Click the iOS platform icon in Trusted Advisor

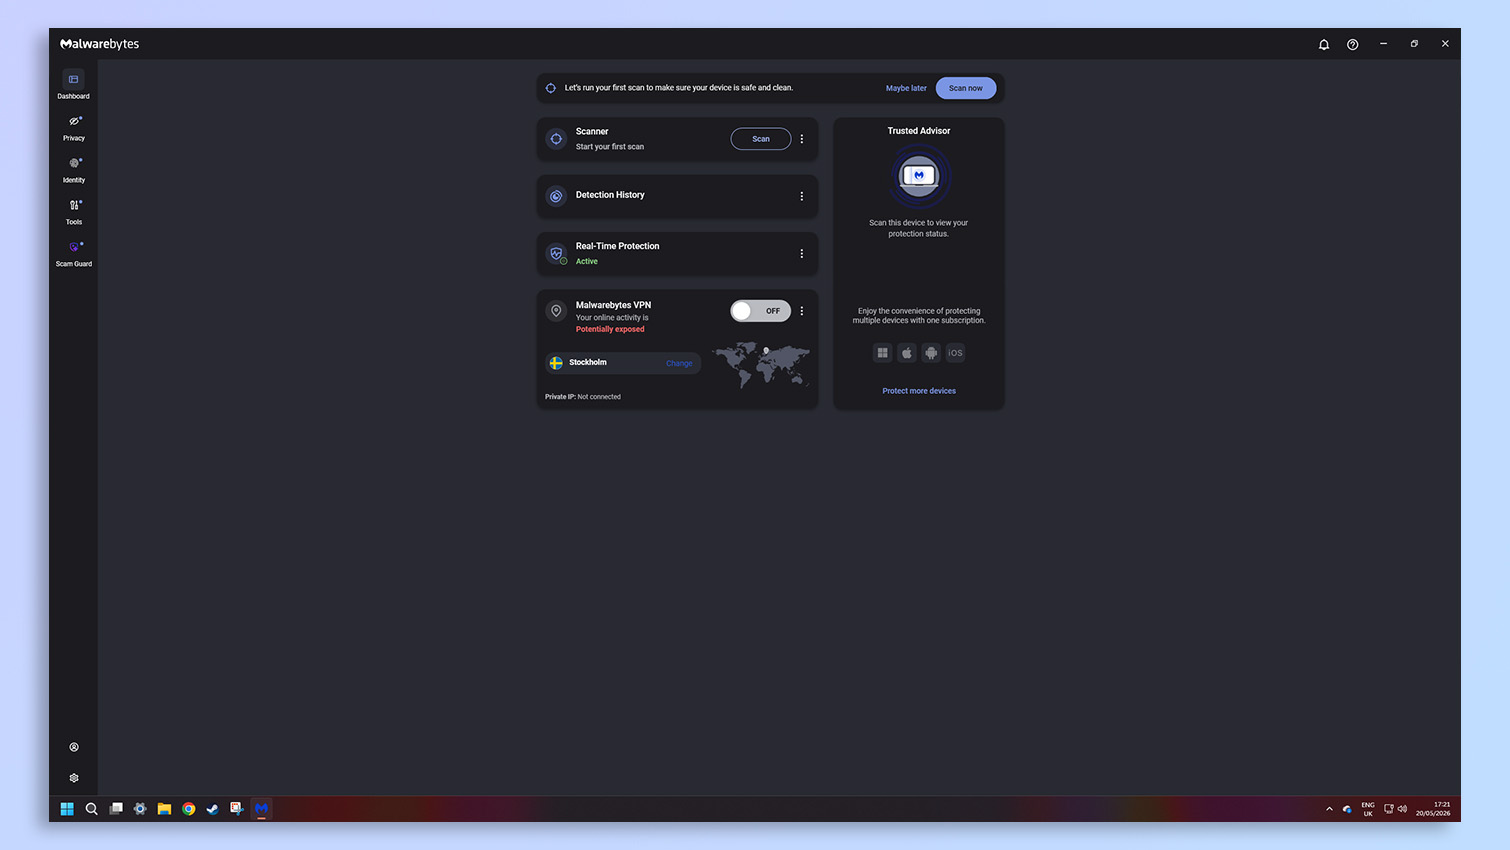pyautogui.click(x=955, y=353)
